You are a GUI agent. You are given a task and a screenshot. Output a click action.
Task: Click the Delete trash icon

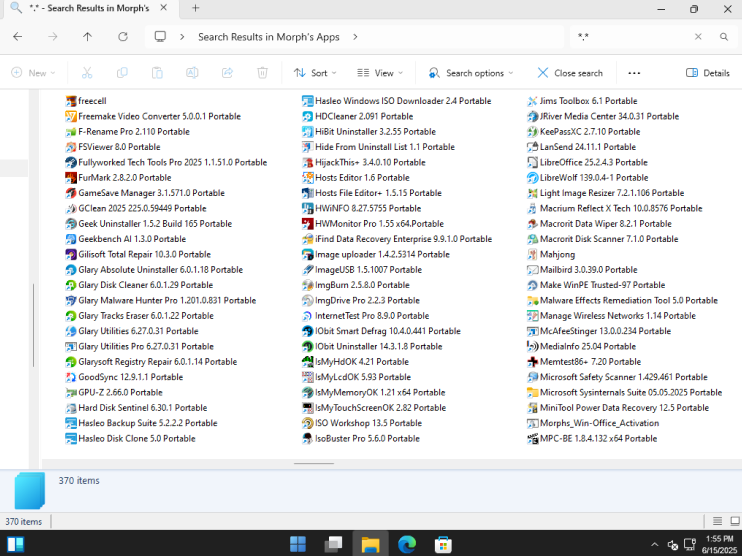(x=262, y=73)
